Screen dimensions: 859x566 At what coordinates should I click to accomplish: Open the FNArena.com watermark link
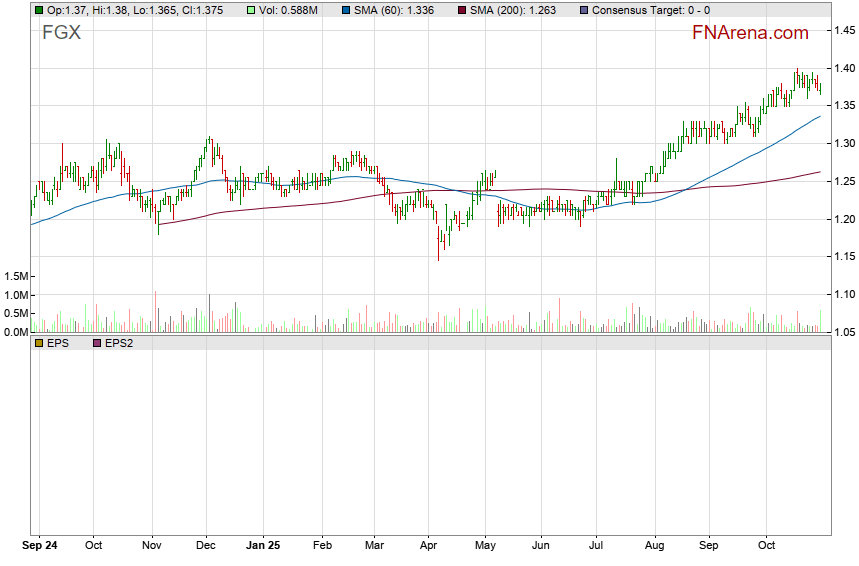[750, 33]
